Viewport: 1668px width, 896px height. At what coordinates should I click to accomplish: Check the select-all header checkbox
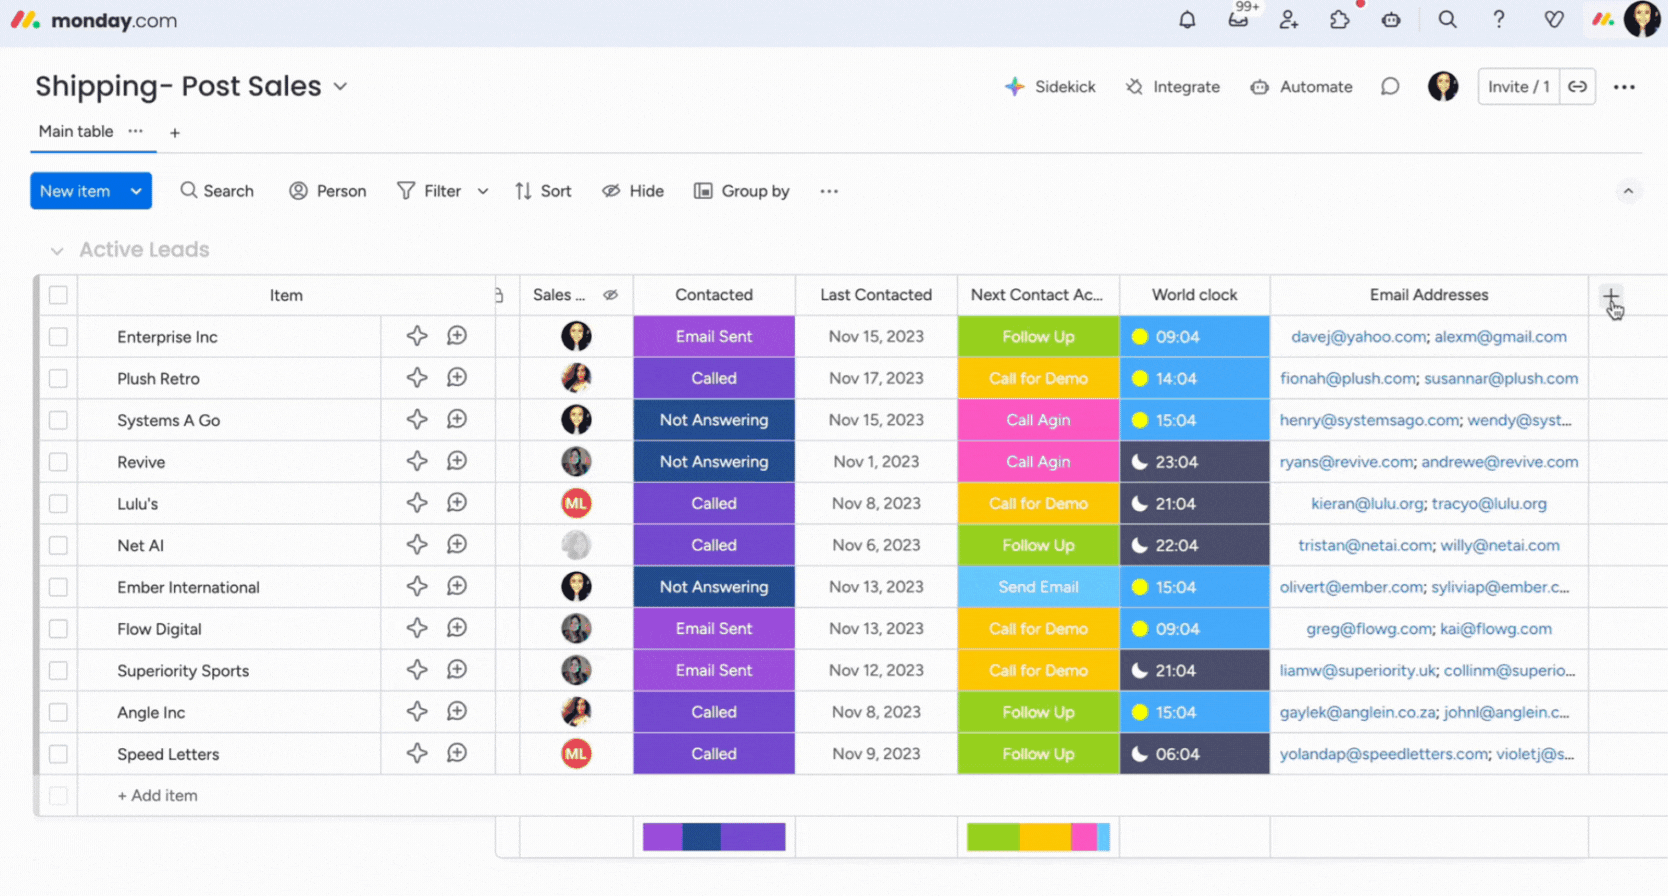[58, 295]
